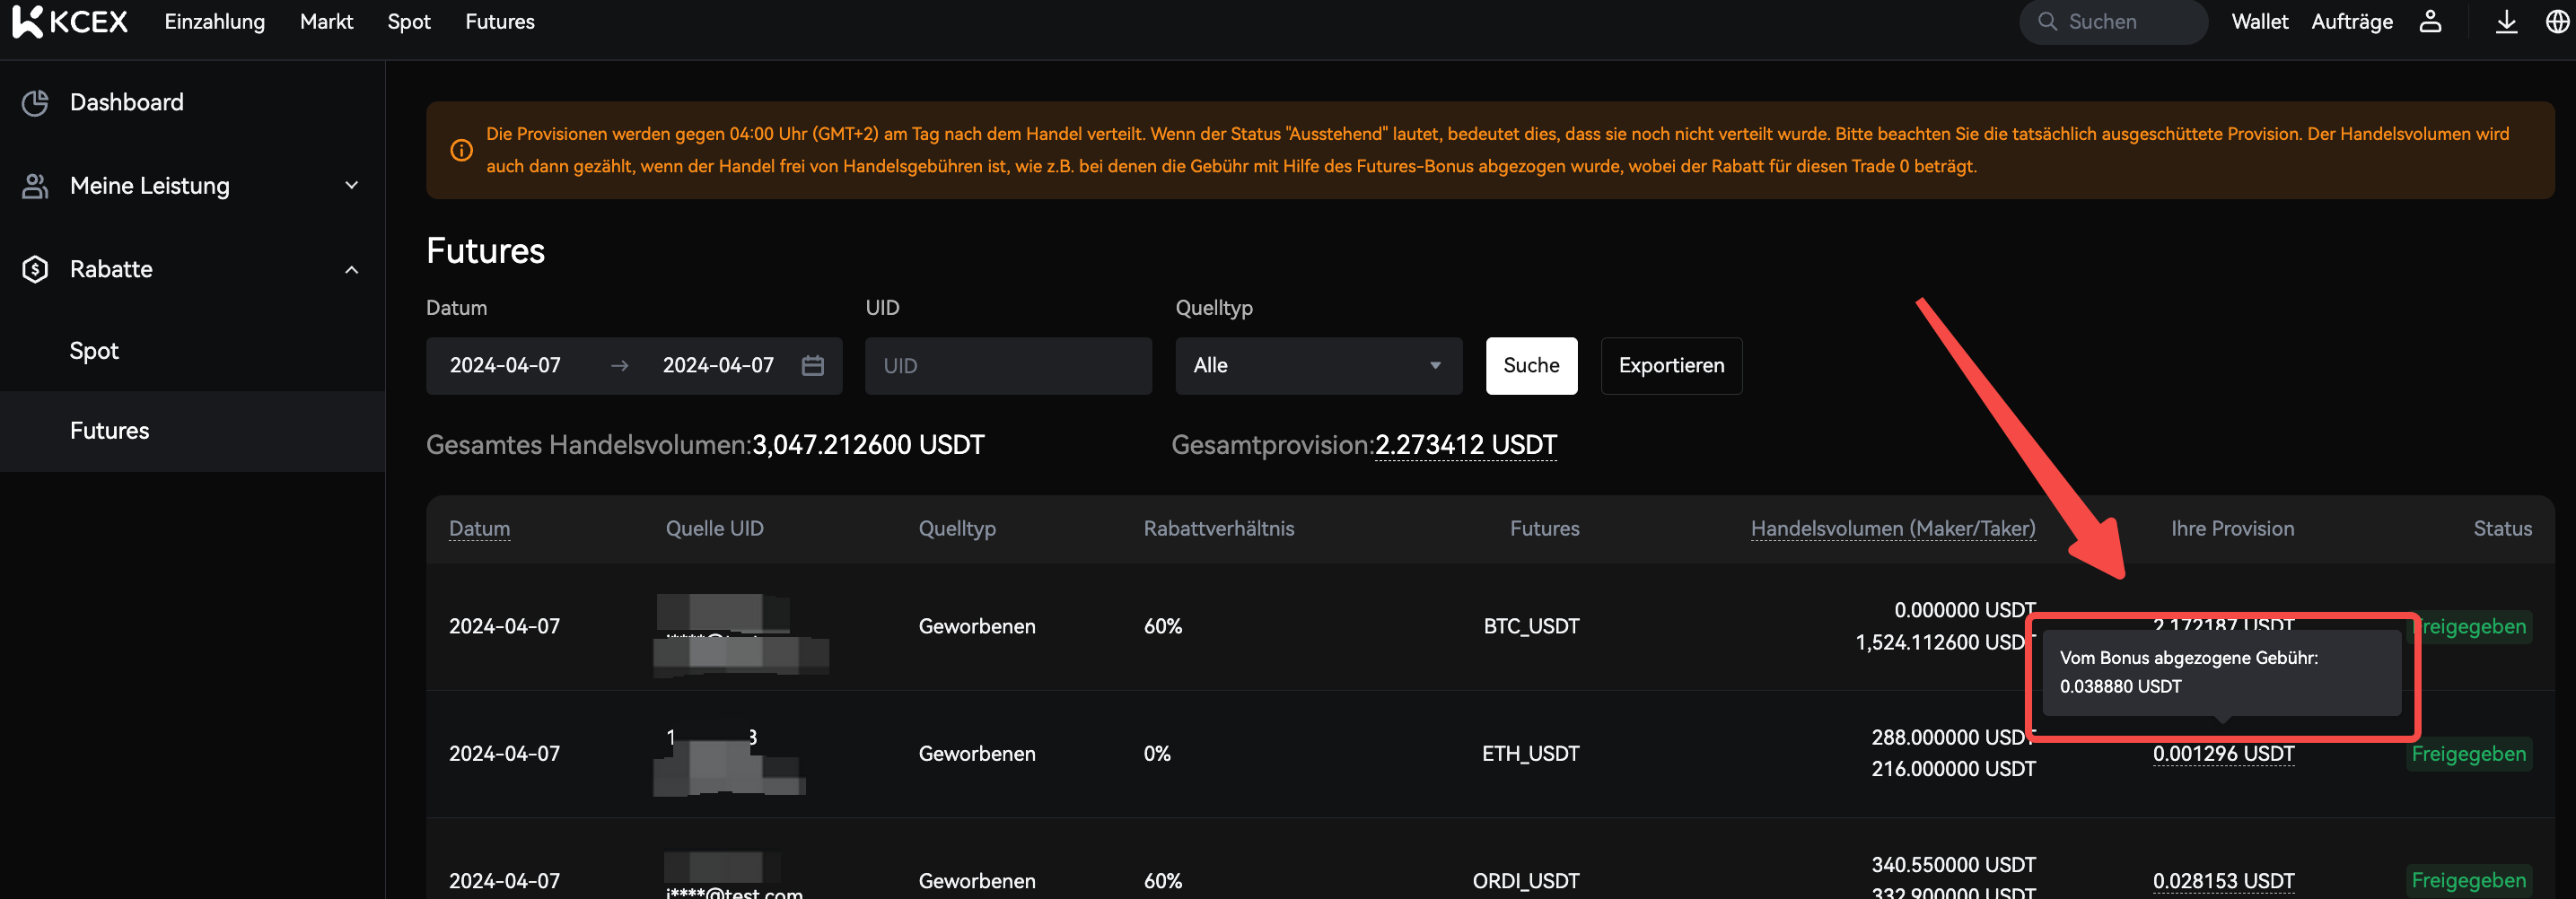Image resolution: width=2576 pixels, height=899 pixels.
Task: Click the UID input field
Action: click(1007, 366)
